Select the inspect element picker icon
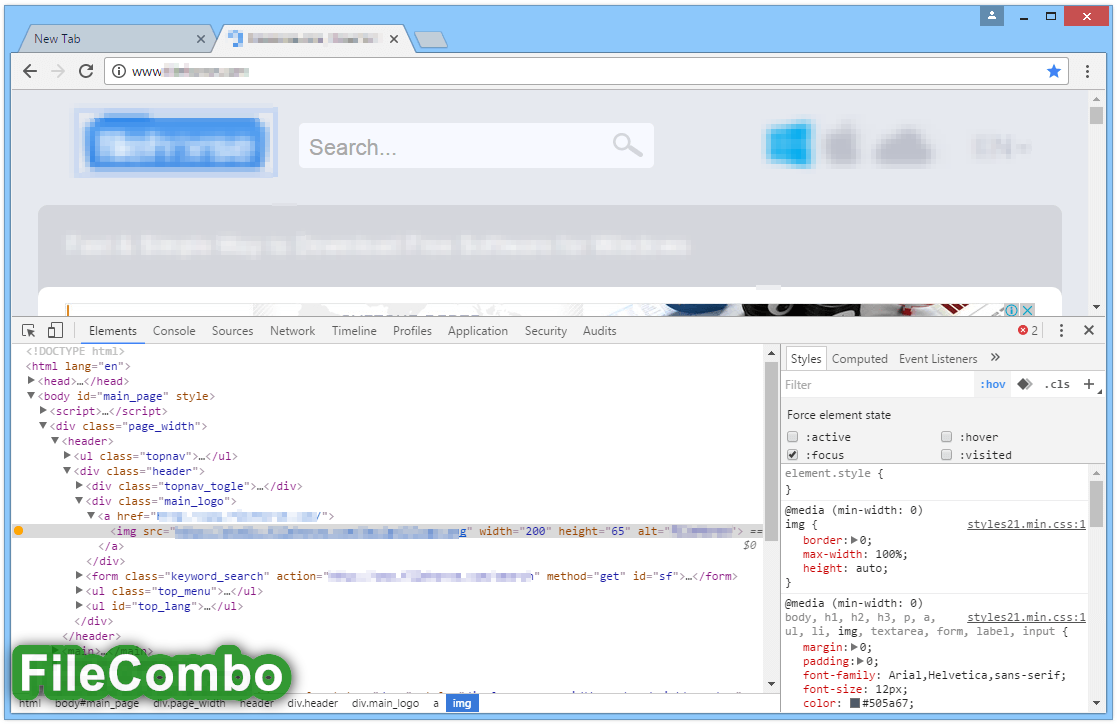This screenshot has width=1117, height=725. click(x=28, y=330)
